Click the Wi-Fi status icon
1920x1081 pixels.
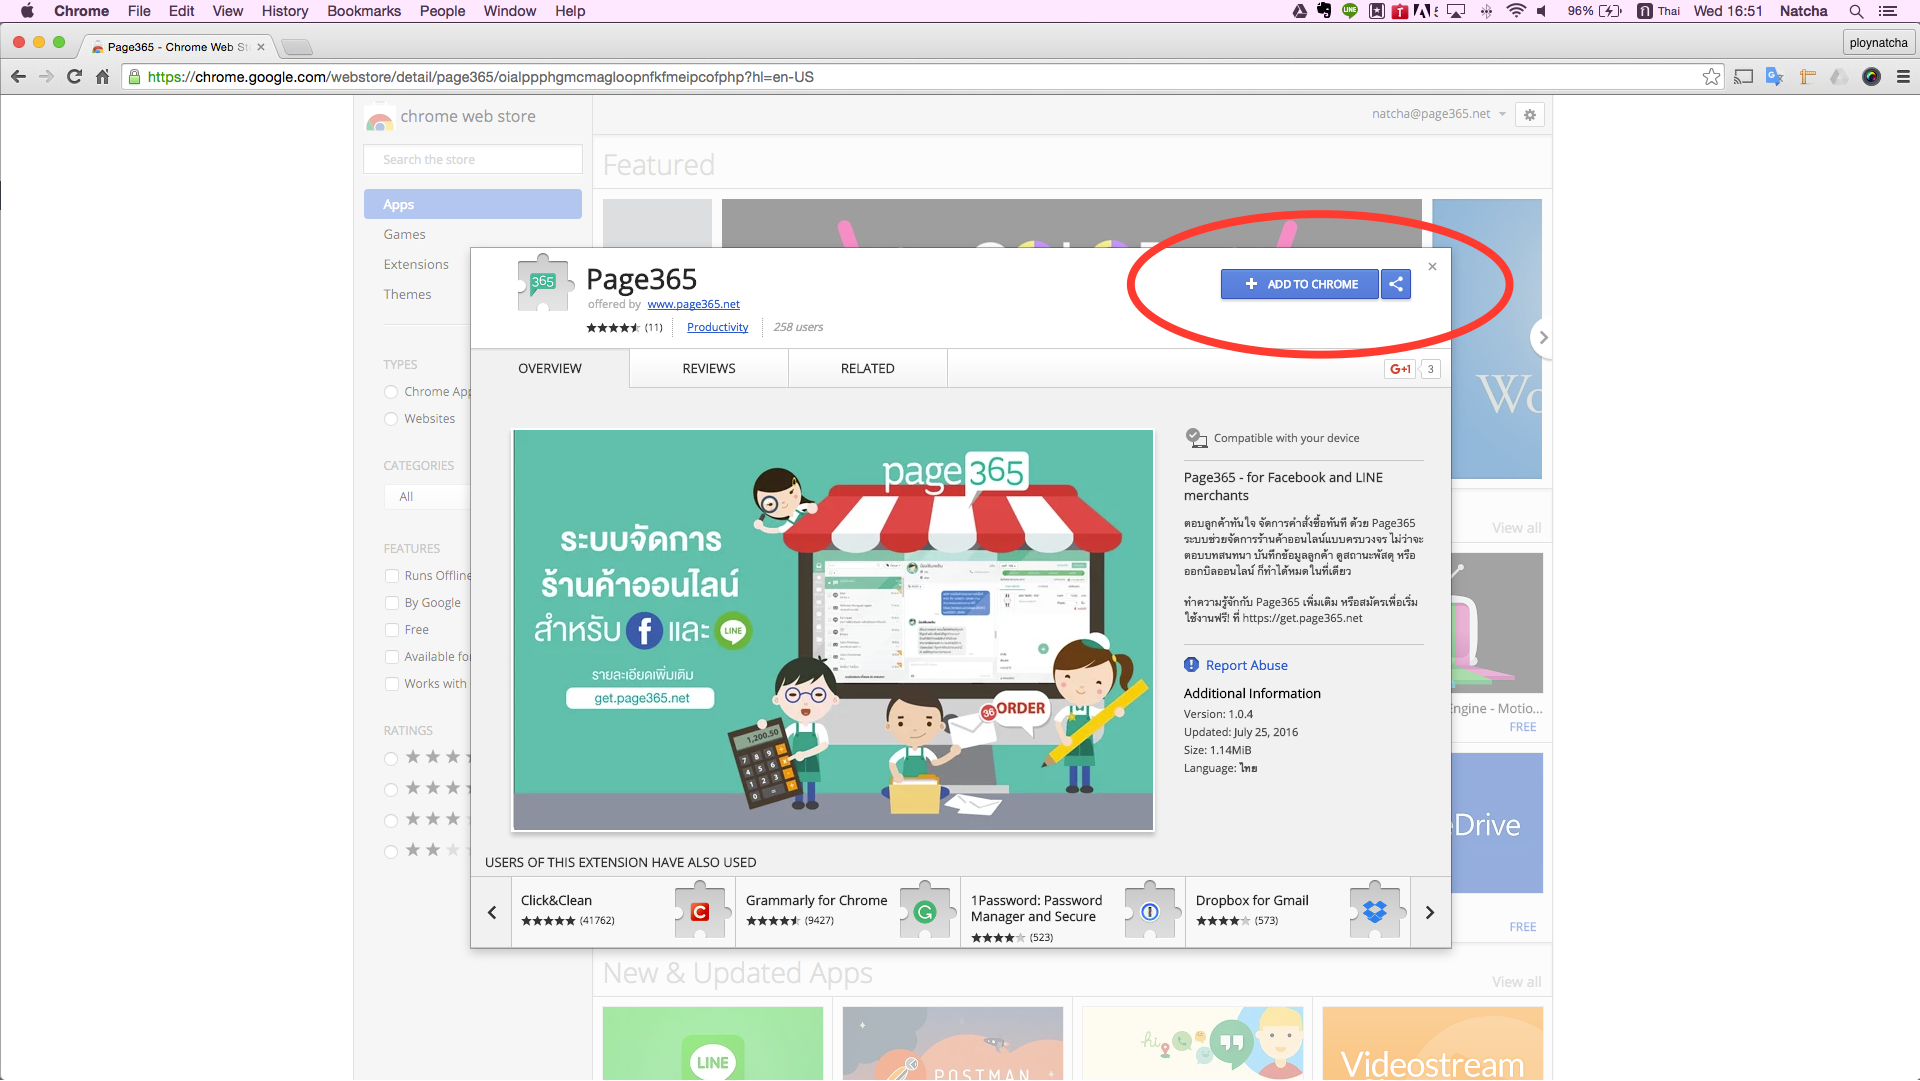point(1516,11)
